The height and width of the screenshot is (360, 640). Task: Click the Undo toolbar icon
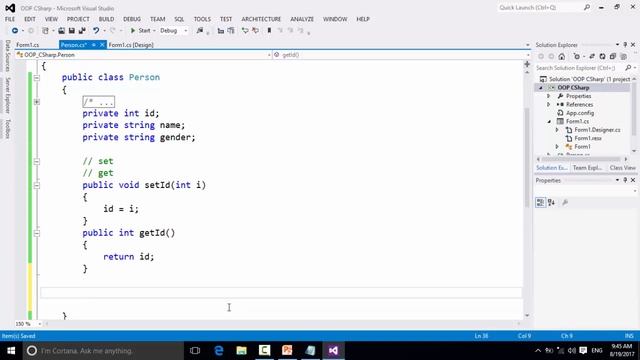pos(96,31)
